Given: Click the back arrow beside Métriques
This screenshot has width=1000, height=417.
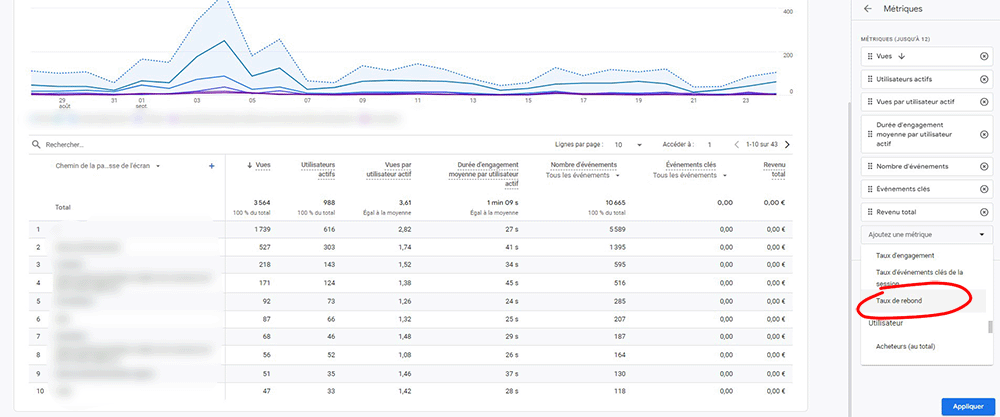Looking at the screenshot, I should 867,9.
